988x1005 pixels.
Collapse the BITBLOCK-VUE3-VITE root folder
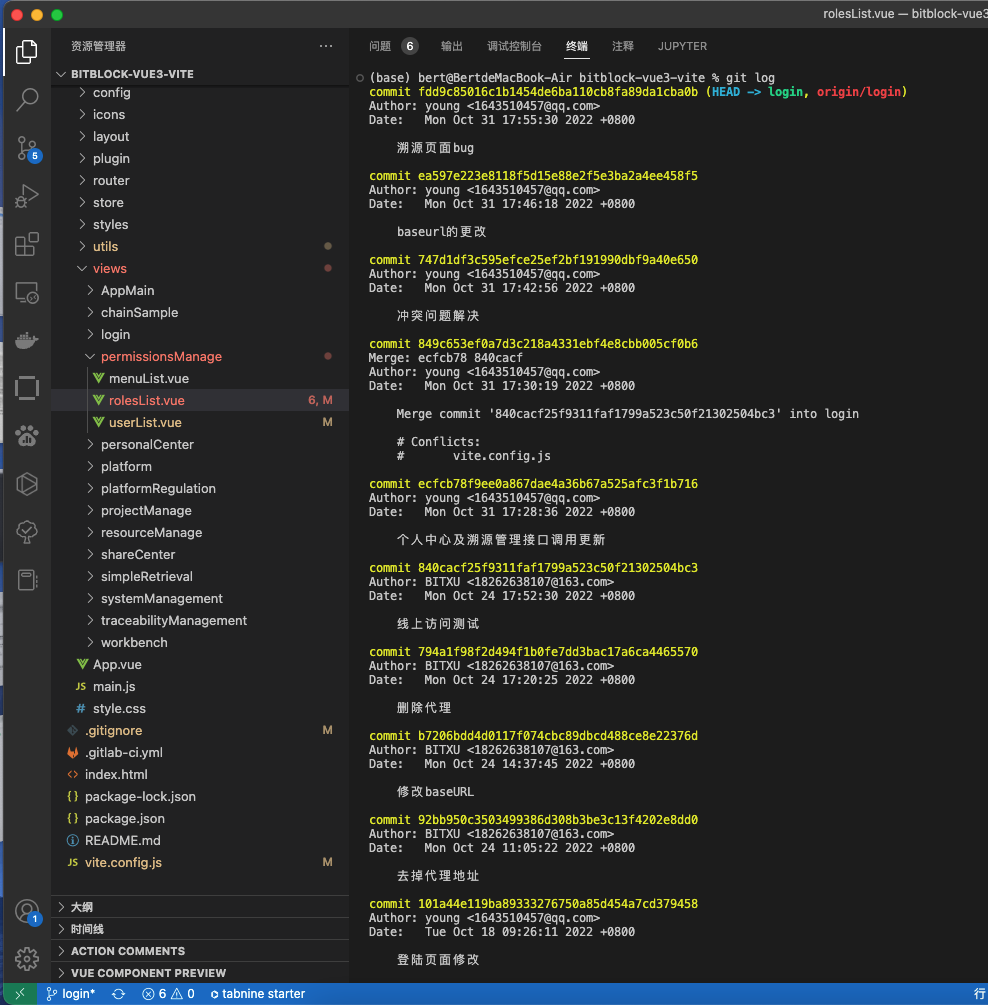click(x=200, y=74)
